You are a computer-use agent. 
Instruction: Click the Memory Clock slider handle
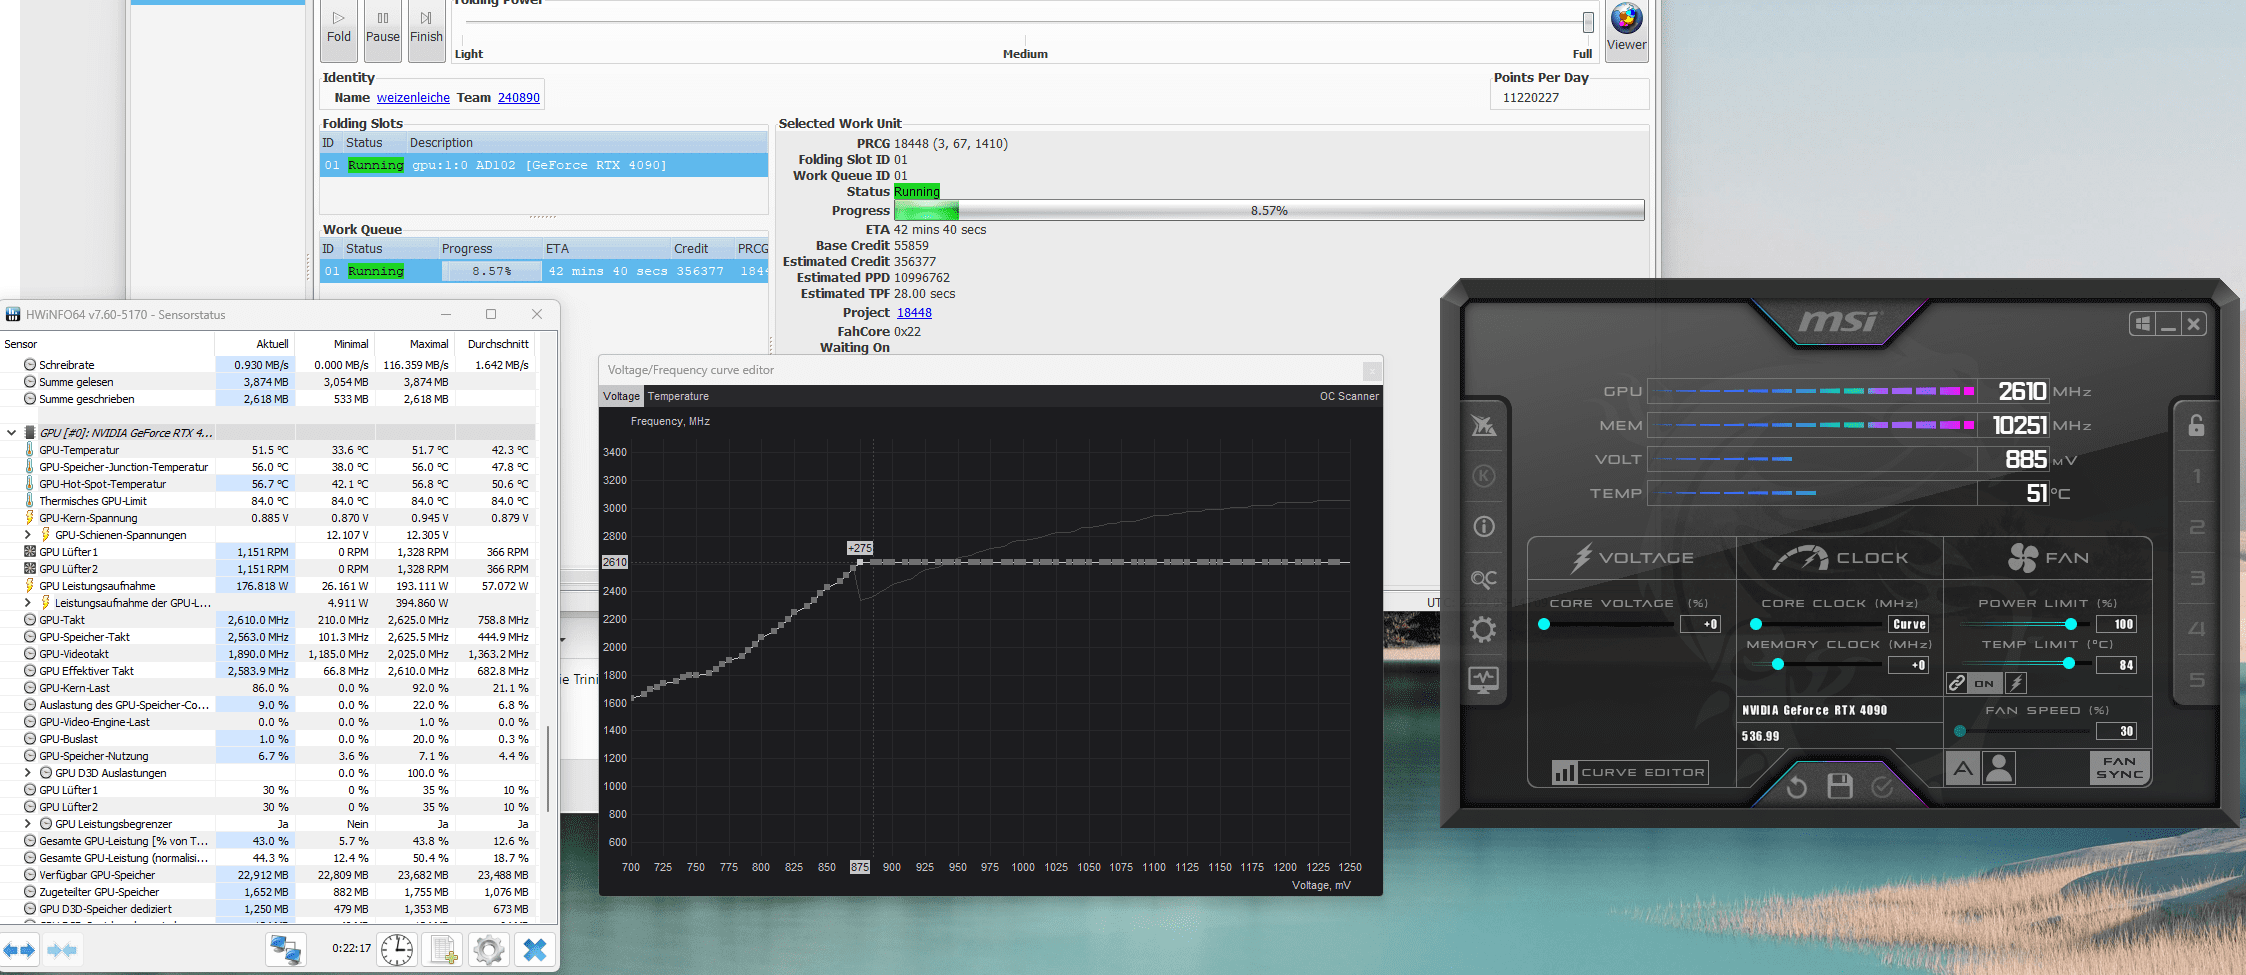(x=1778, y=664)
